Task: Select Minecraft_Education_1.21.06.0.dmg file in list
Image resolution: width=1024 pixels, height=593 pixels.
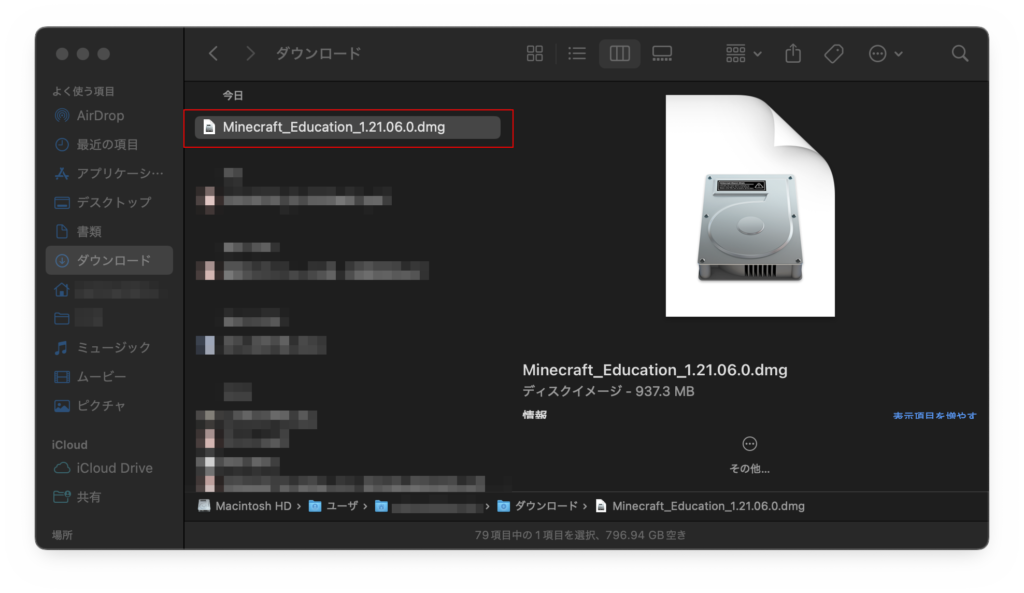Action: pyautogui.click(x=334, y=127)
